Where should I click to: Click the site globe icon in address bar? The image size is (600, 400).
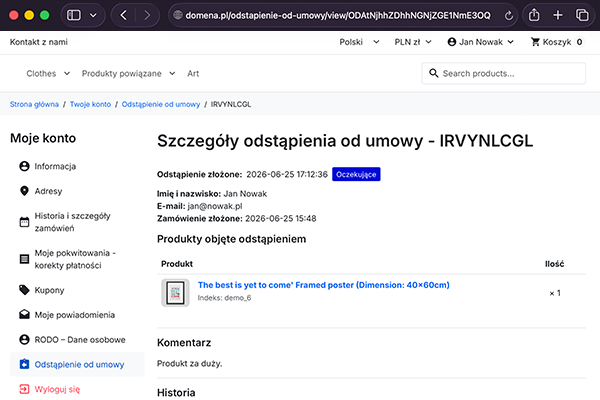[178, 15]
